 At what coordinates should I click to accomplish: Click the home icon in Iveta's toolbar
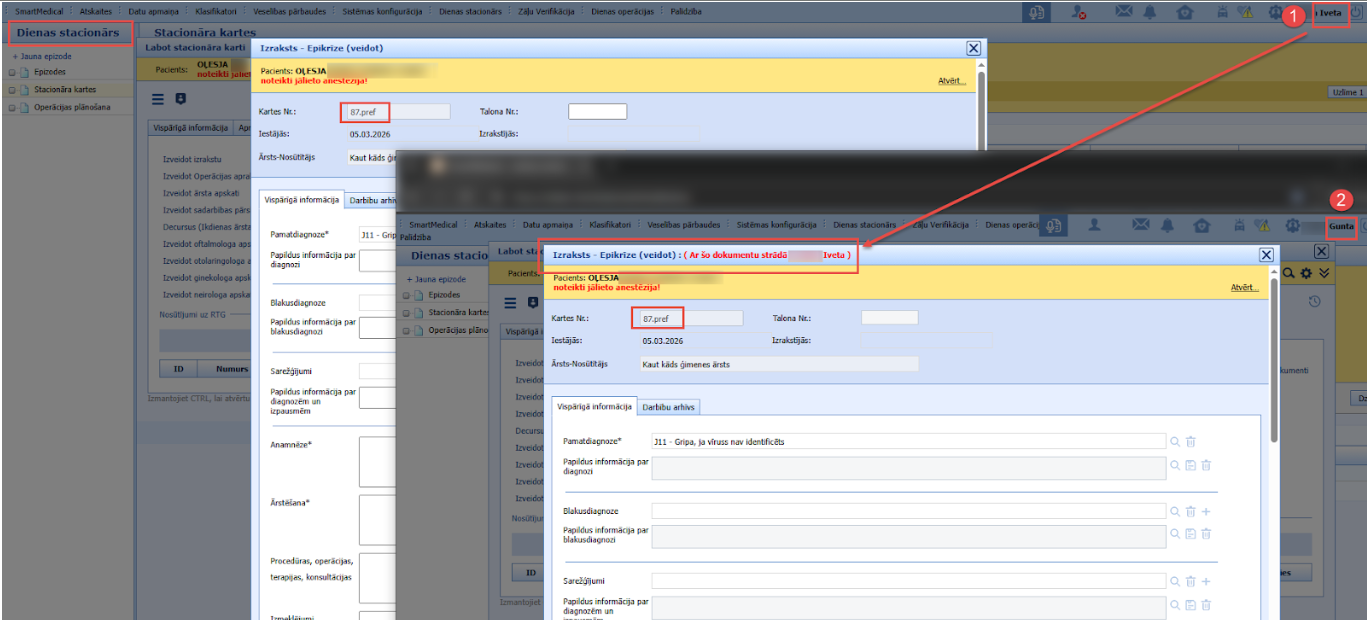point(1185,12)
